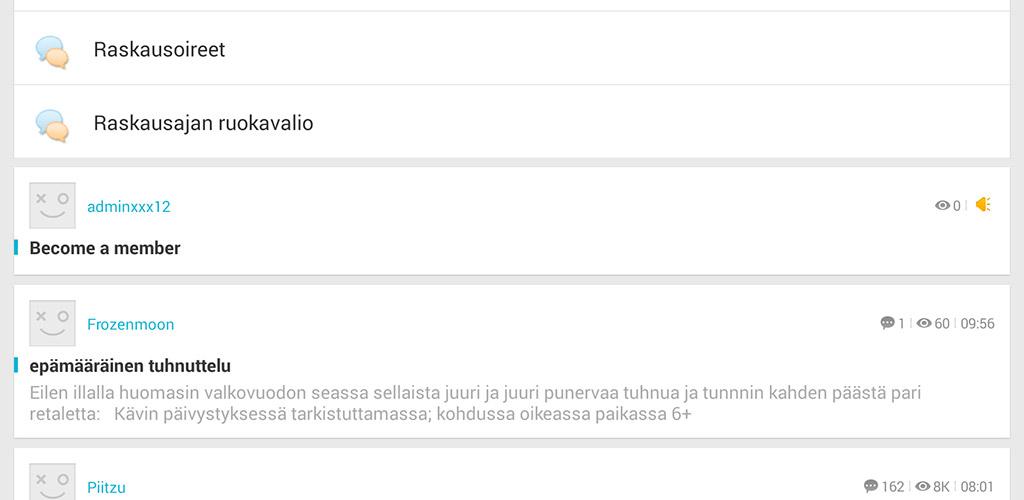Image resolution: width=1024 pixels, height=500 pixels.
Task: Click the views eye icon on Frozenmoon's post
Action: coord(924,323)
